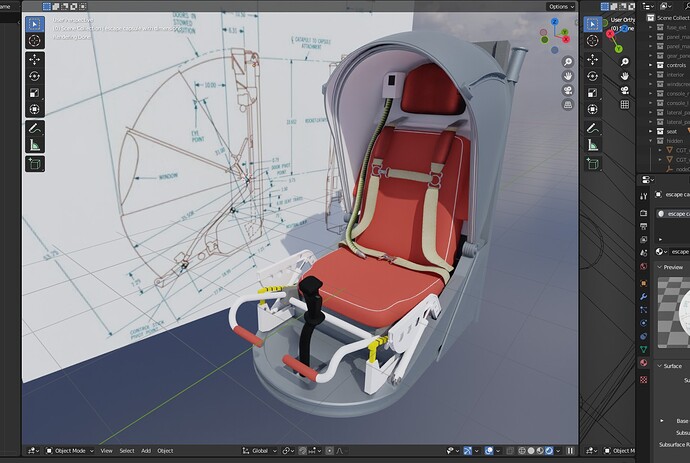Select the Move tool in right viewport
The width and height of the screenshot is (690, 463).
[593, 59]
